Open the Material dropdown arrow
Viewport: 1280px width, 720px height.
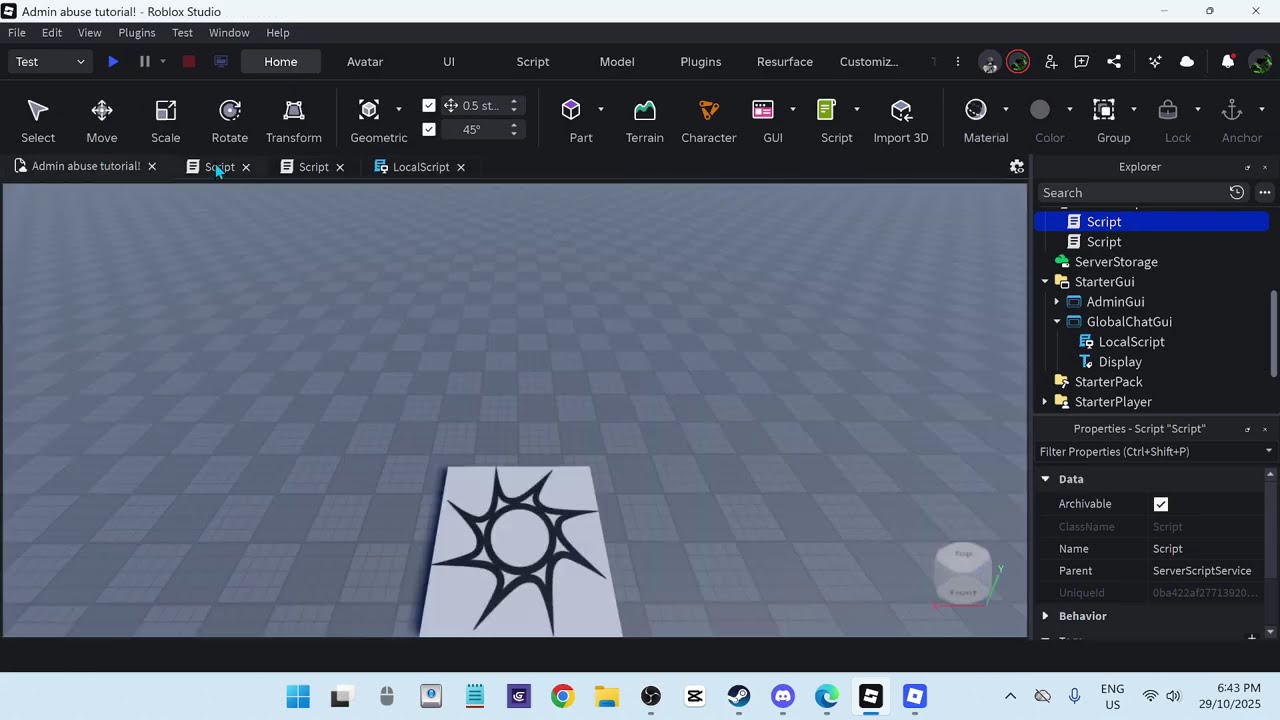tap(1005, 109)
